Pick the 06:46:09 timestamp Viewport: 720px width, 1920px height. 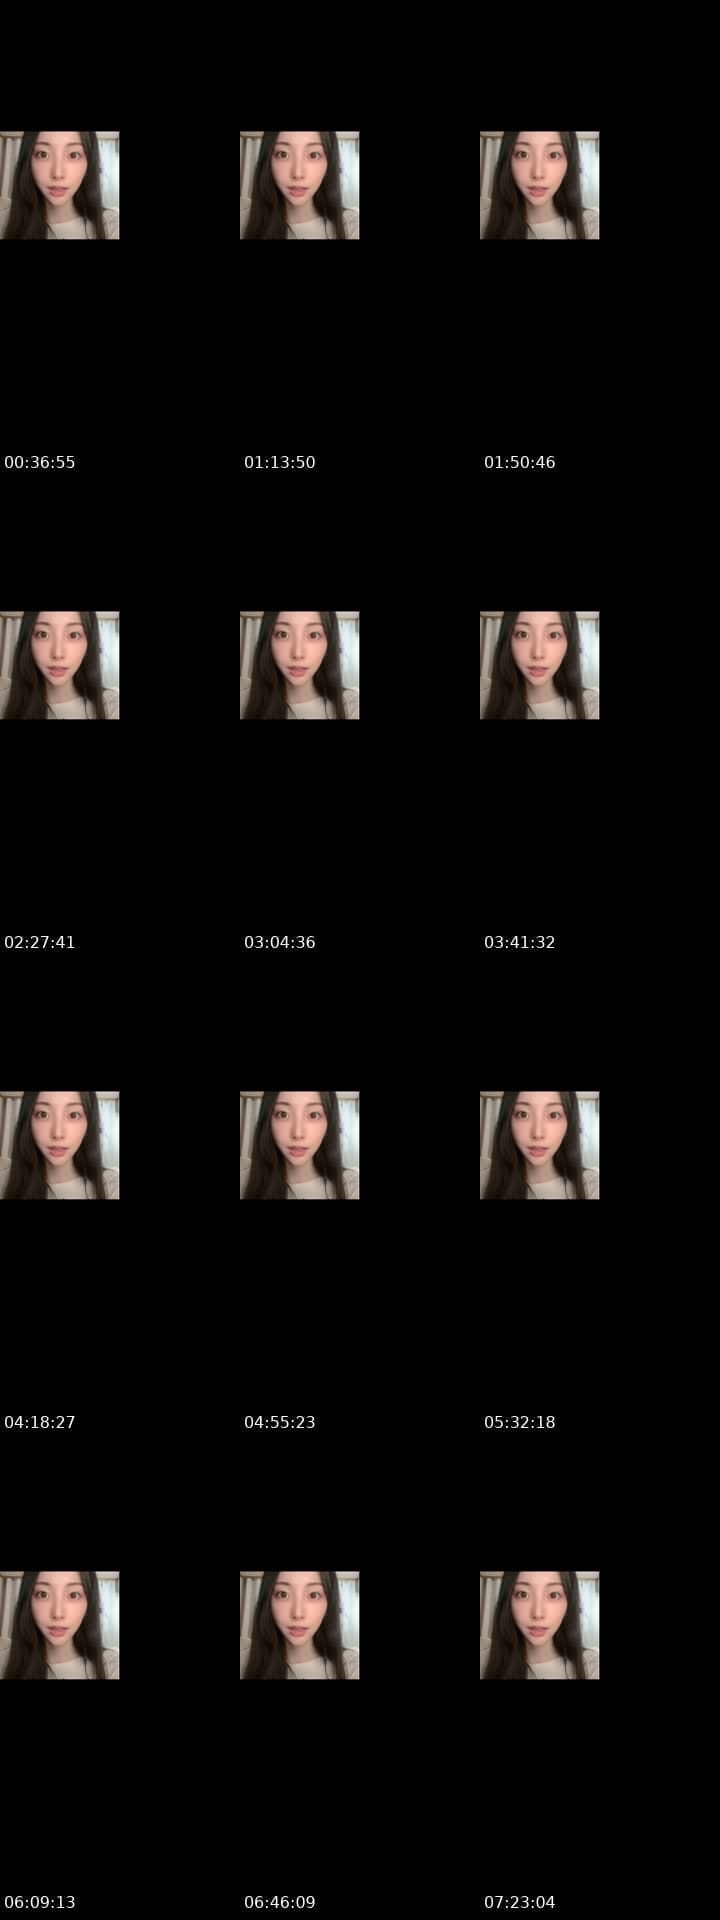[280, 1902]
